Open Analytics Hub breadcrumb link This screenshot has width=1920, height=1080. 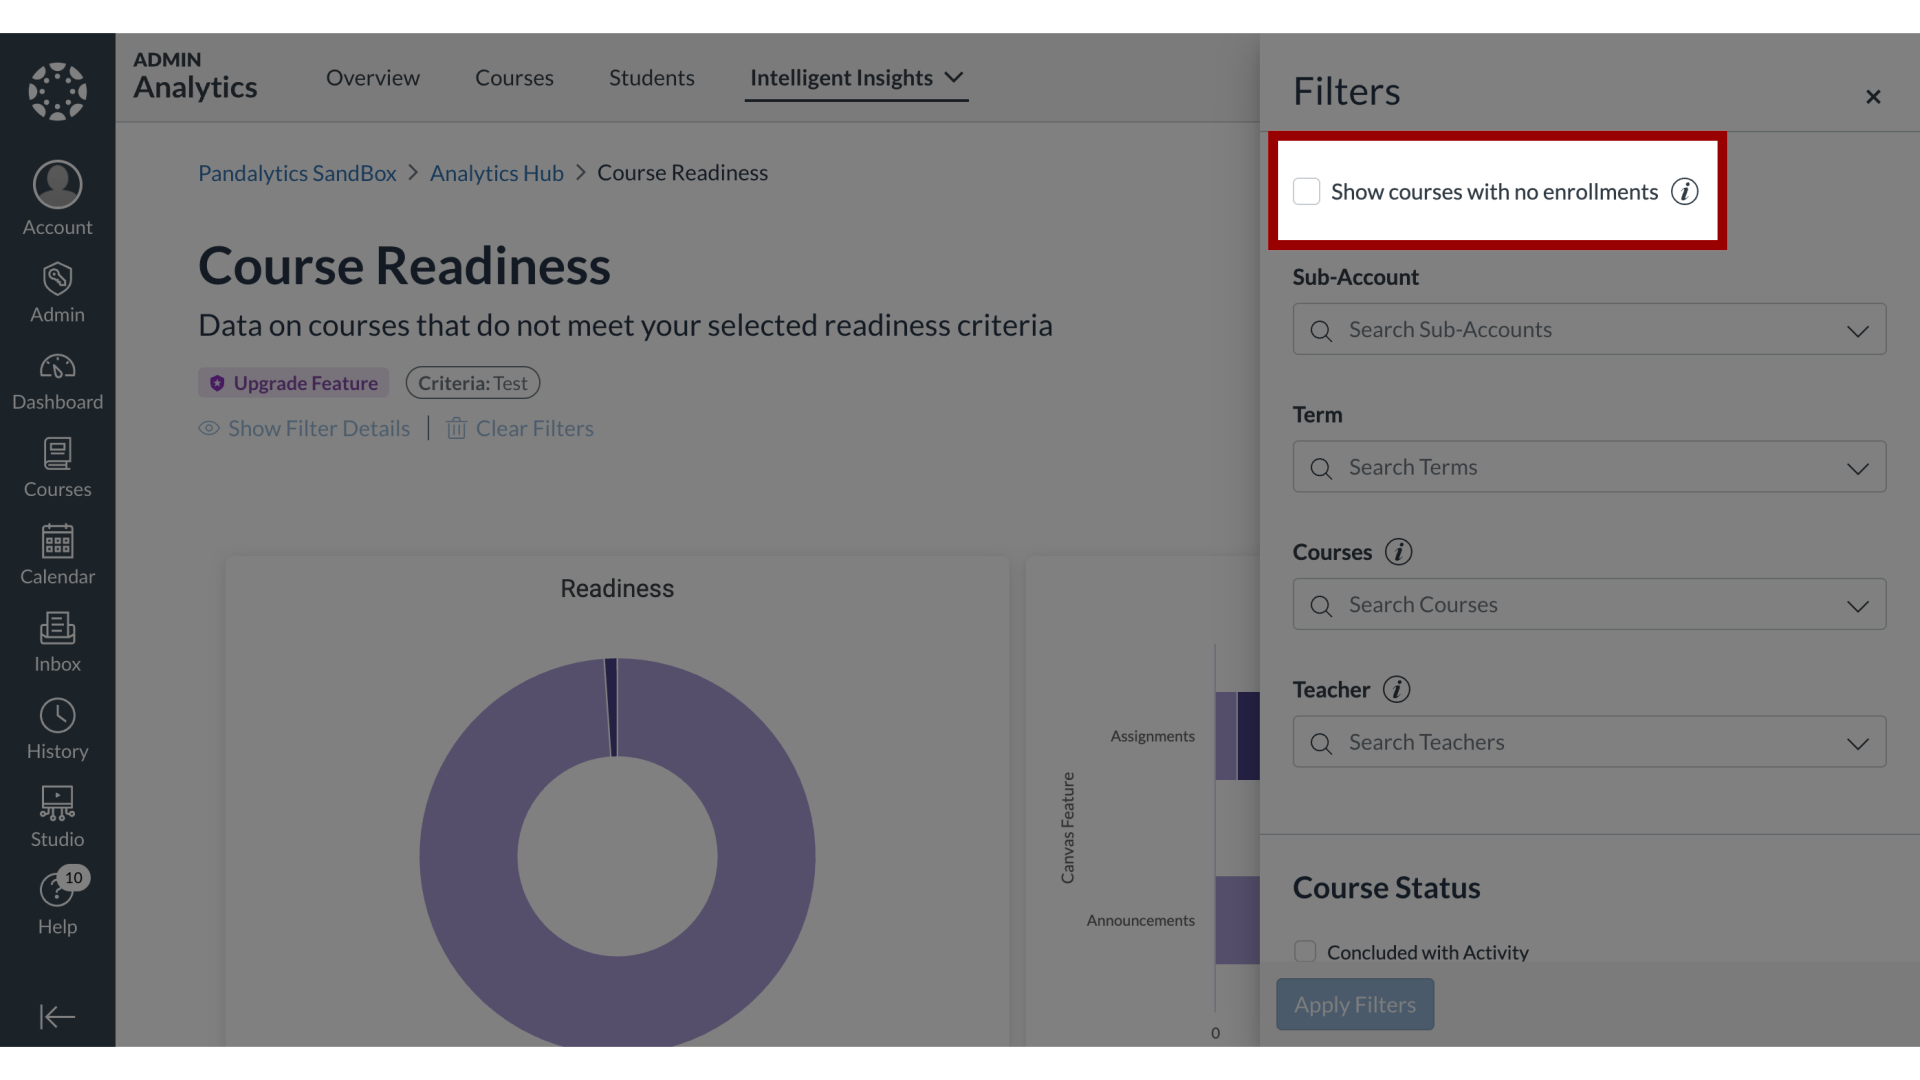tap(496, 173)
